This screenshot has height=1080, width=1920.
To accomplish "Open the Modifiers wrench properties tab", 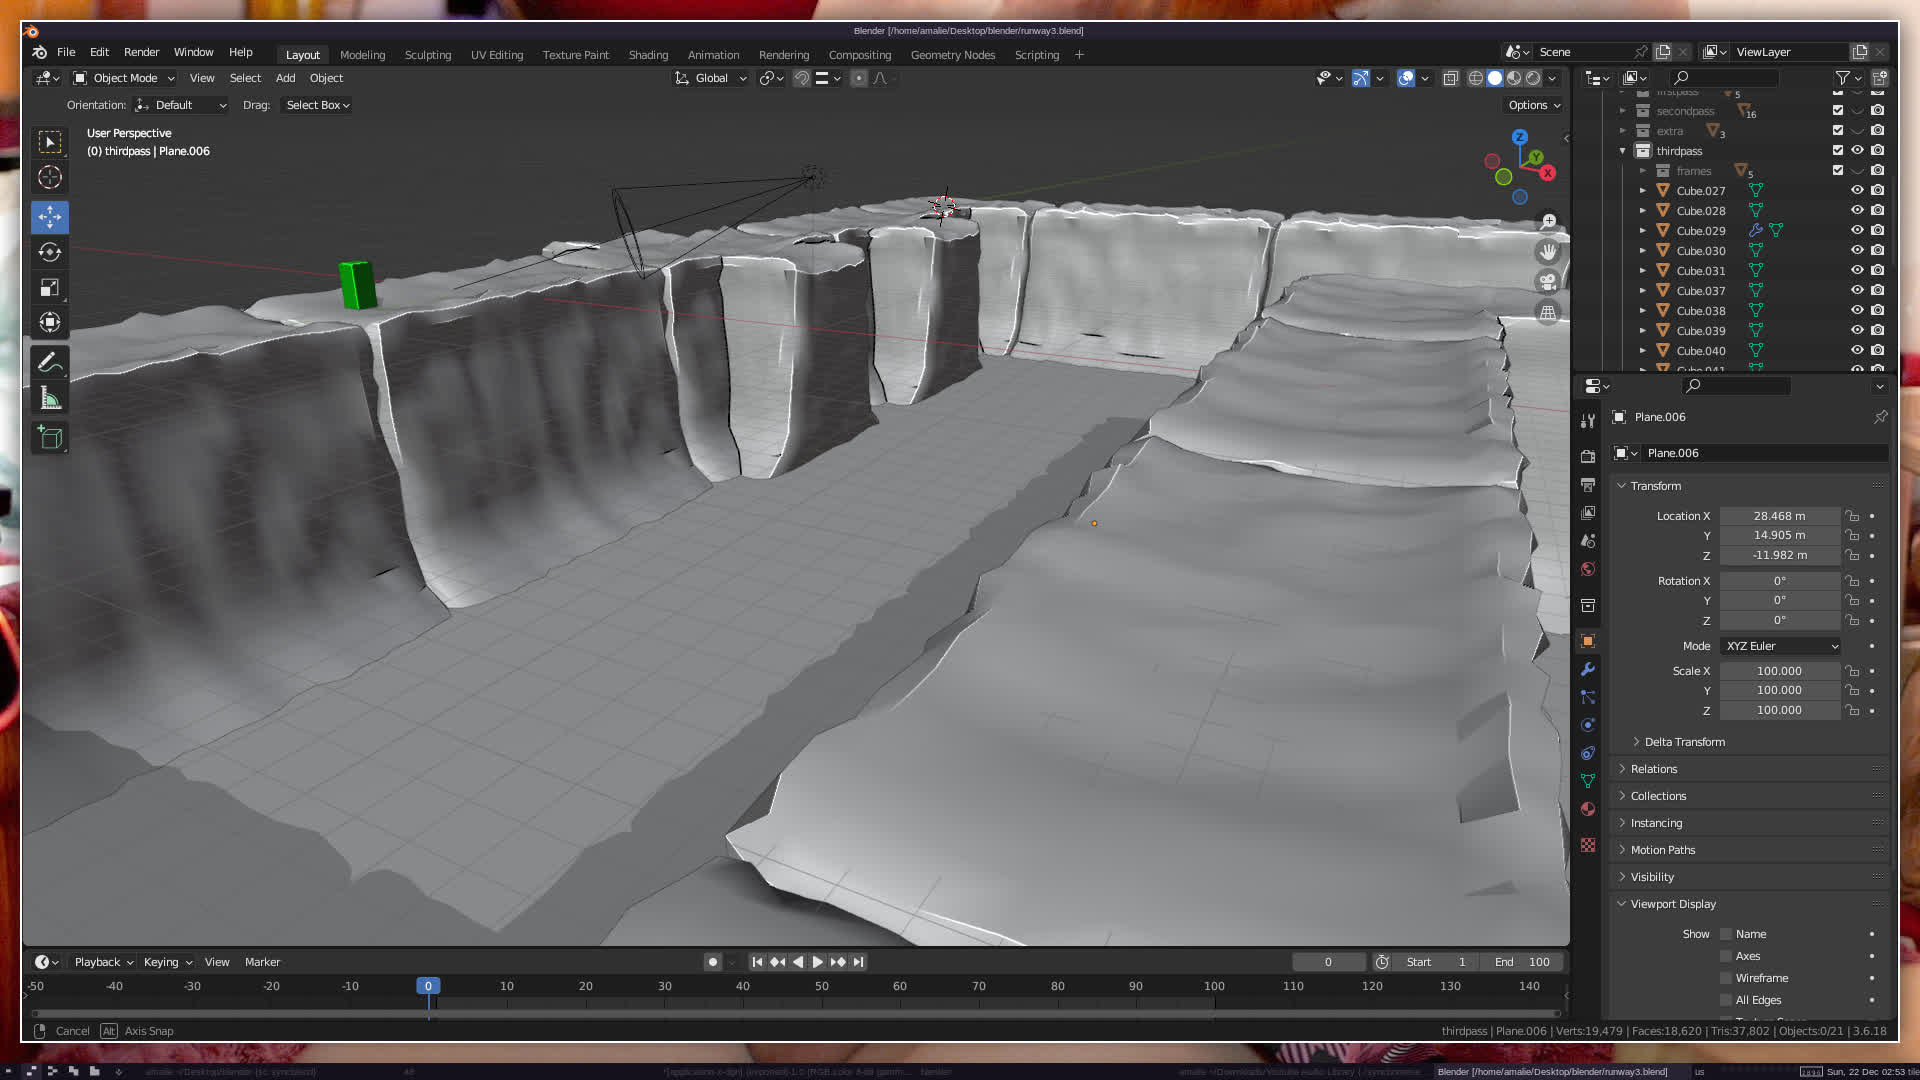I will [1588, 669].
